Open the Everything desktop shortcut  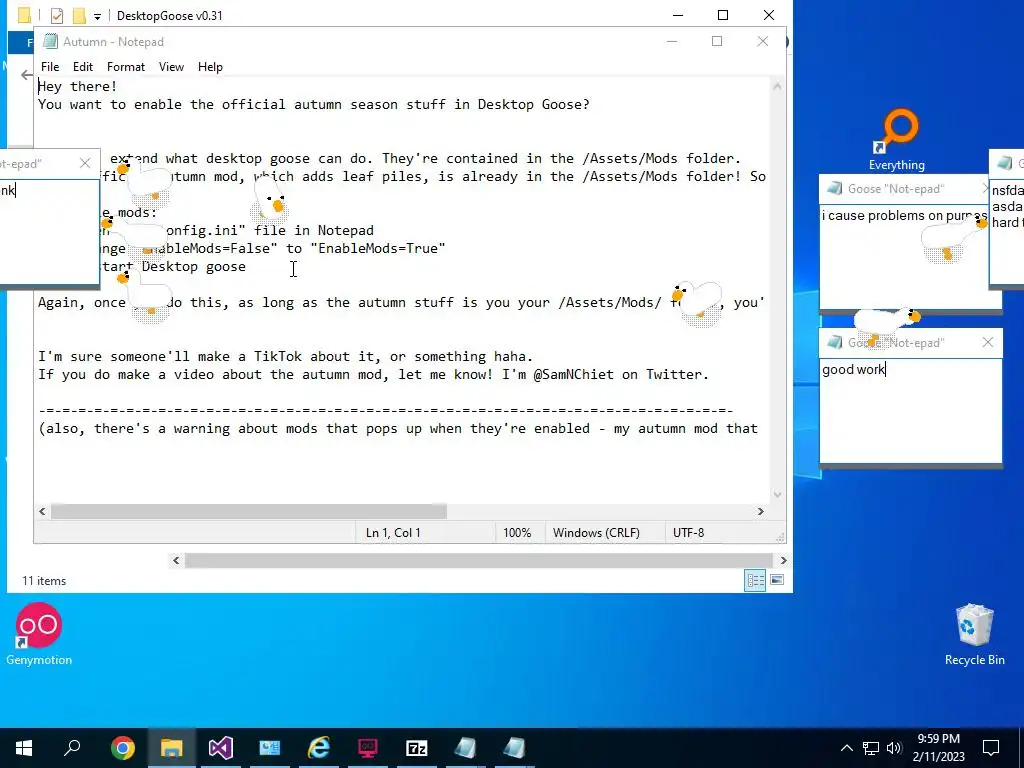coord(897,140)
